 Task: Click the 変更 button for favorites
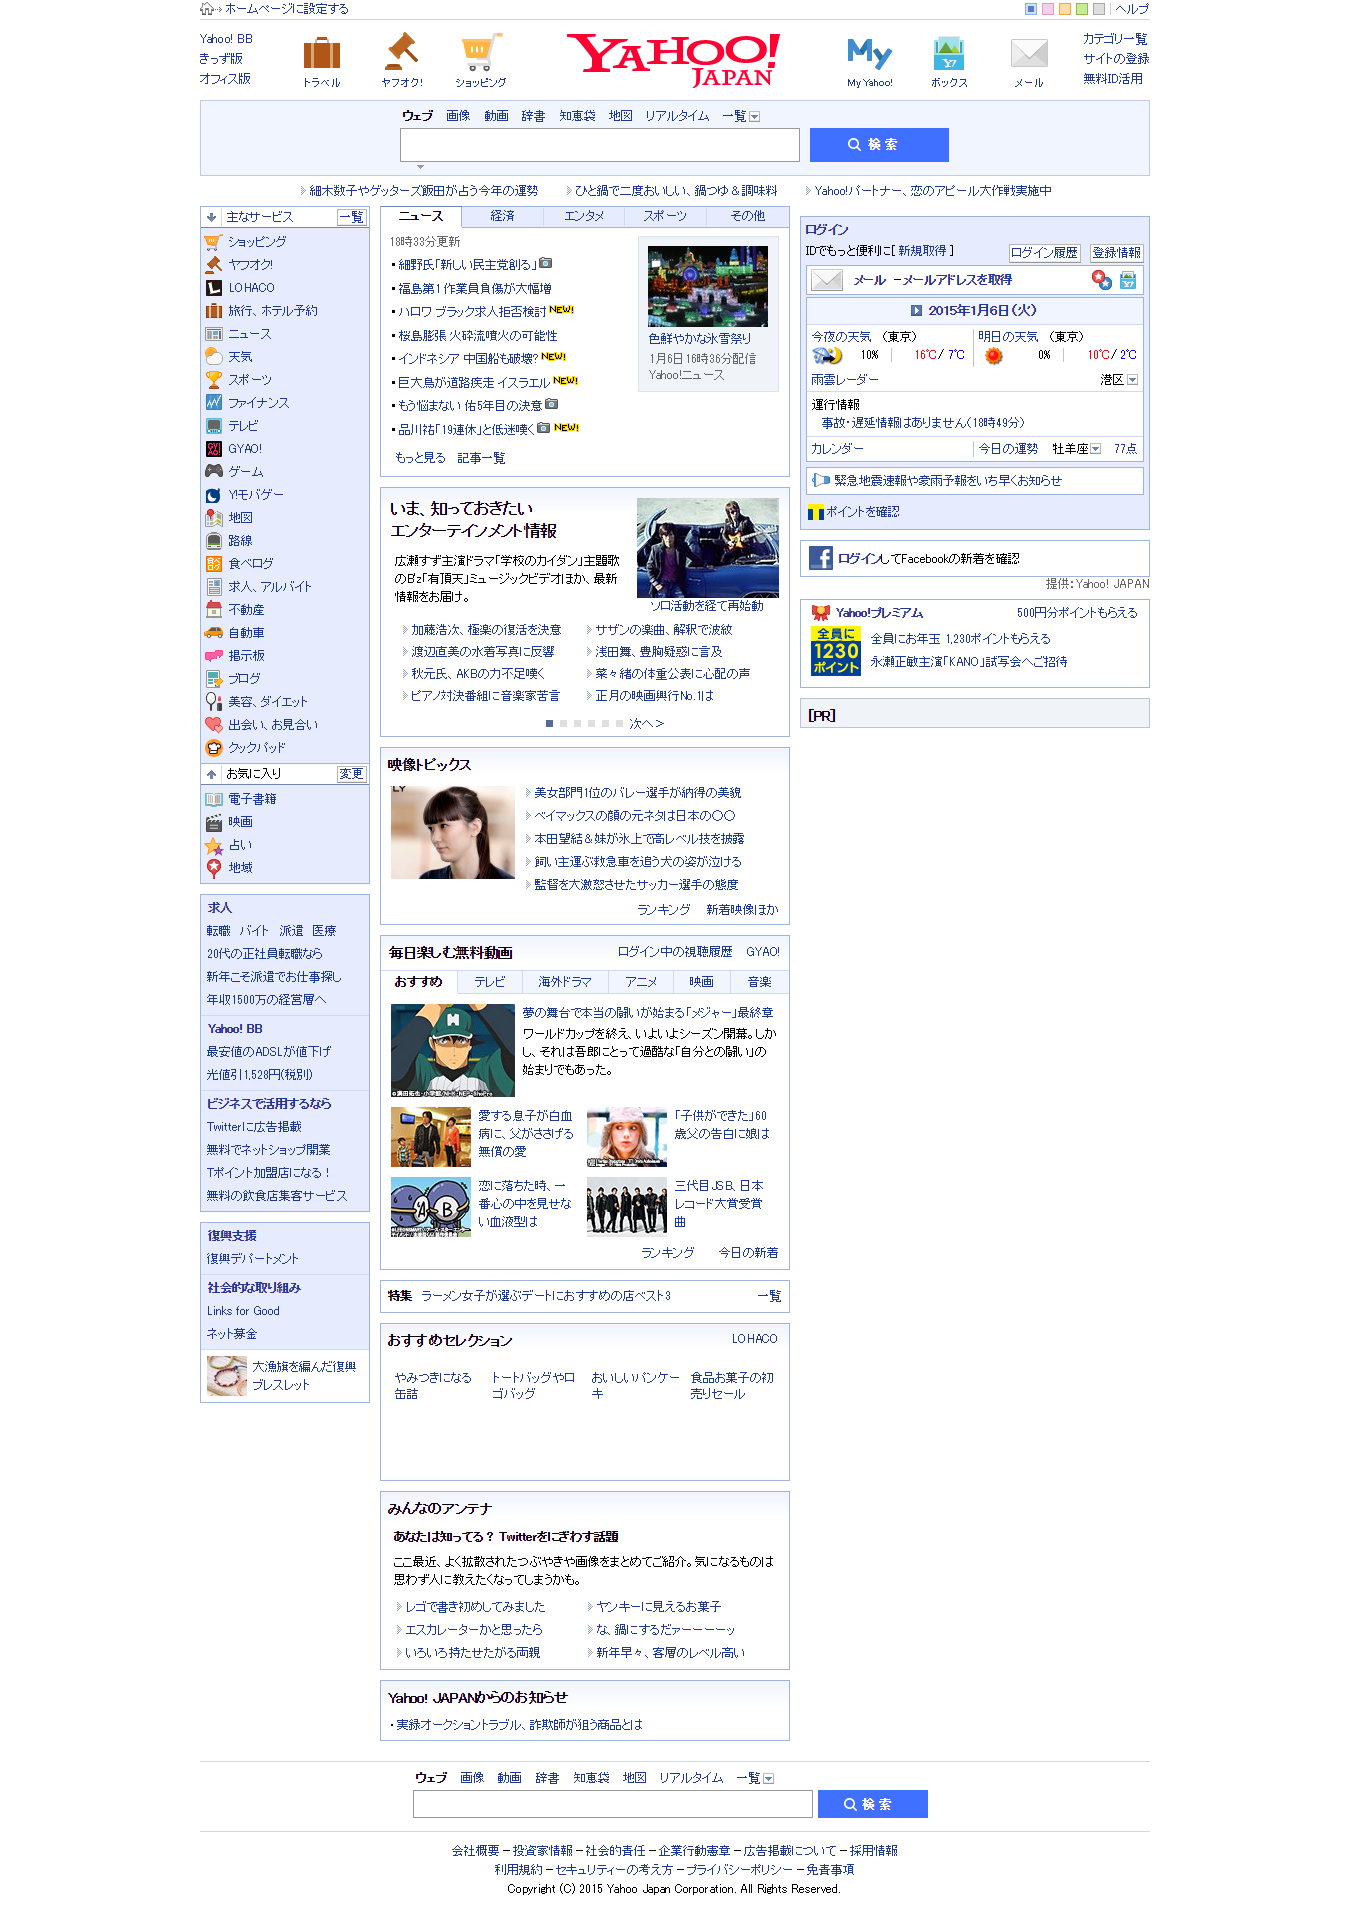(351, 774)
